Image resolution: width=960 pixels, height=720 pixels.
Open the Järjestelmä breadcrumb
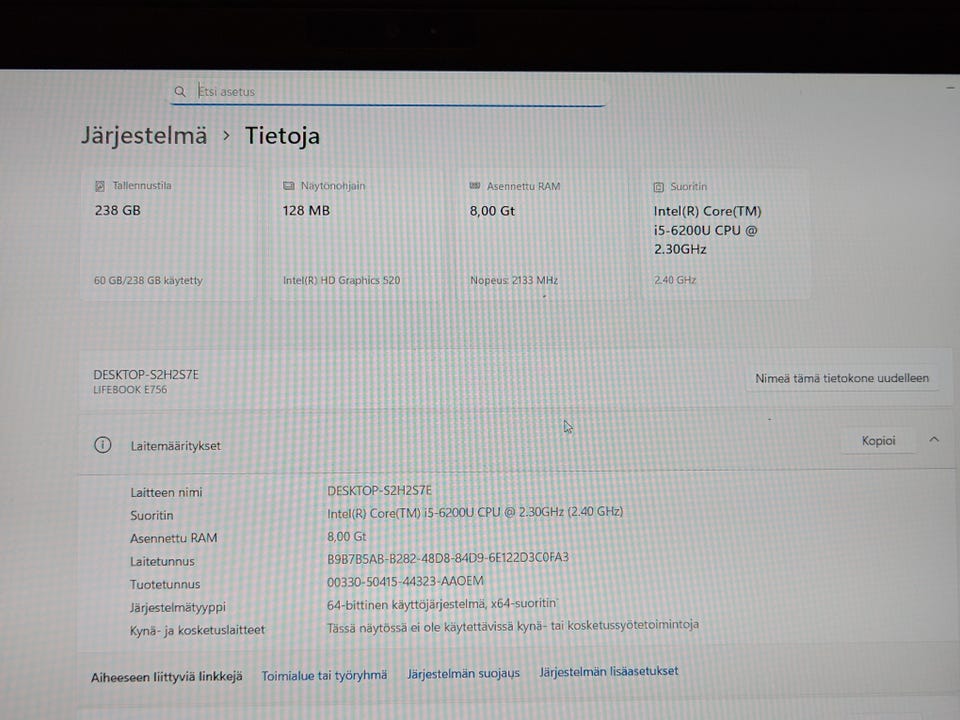144,135
